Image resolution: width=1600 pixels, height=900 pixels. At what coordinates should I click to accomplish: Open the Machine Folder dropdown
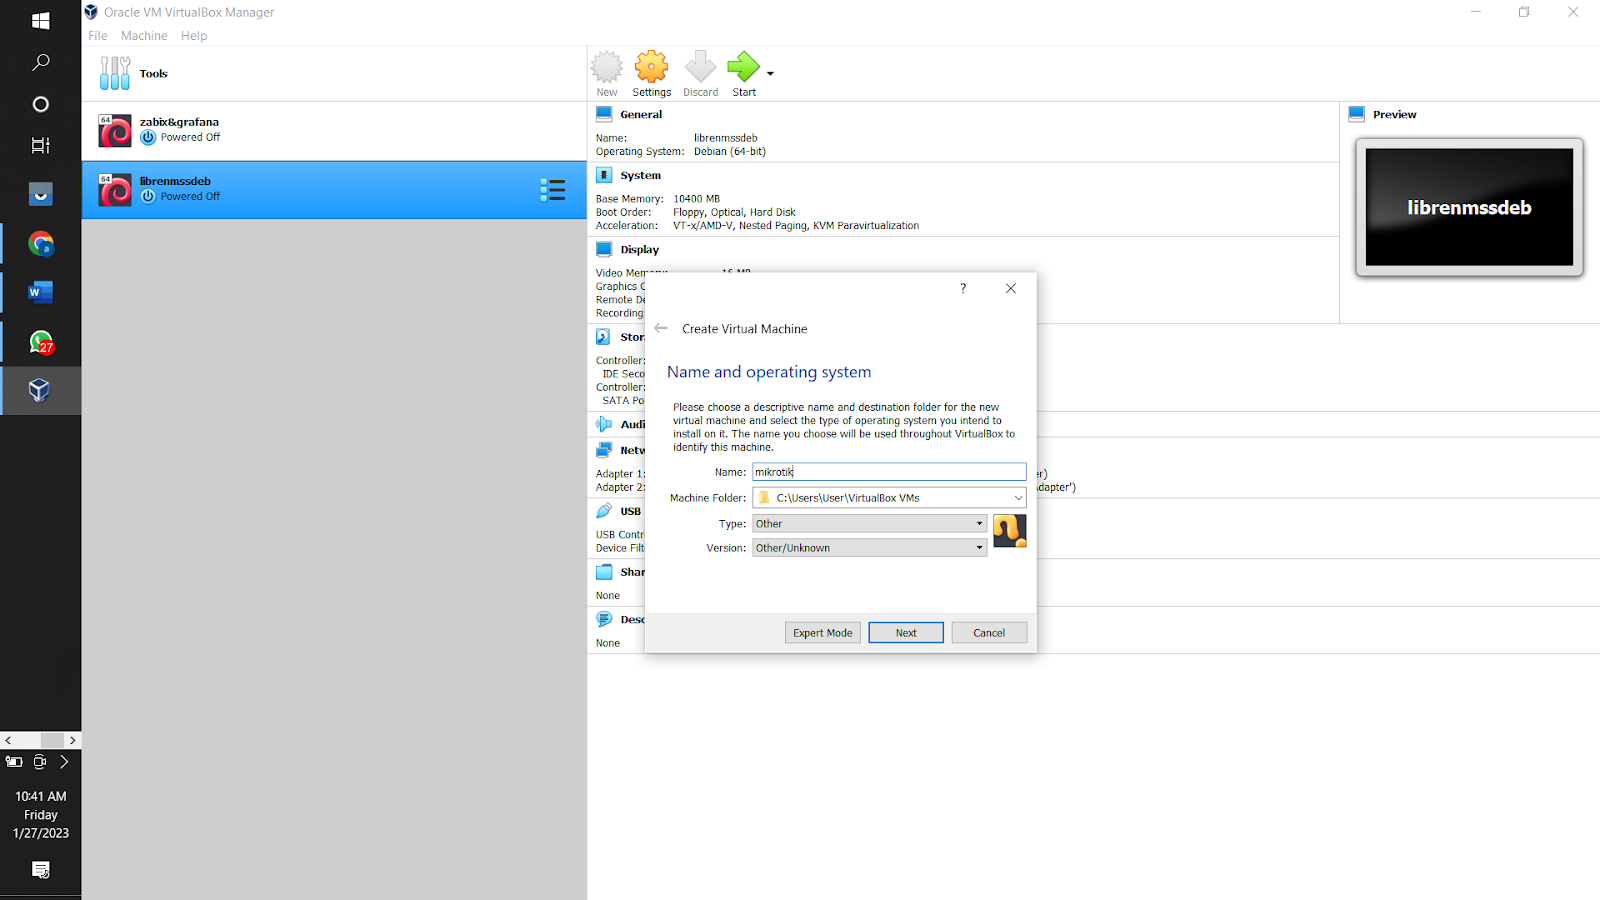(889, 498)
